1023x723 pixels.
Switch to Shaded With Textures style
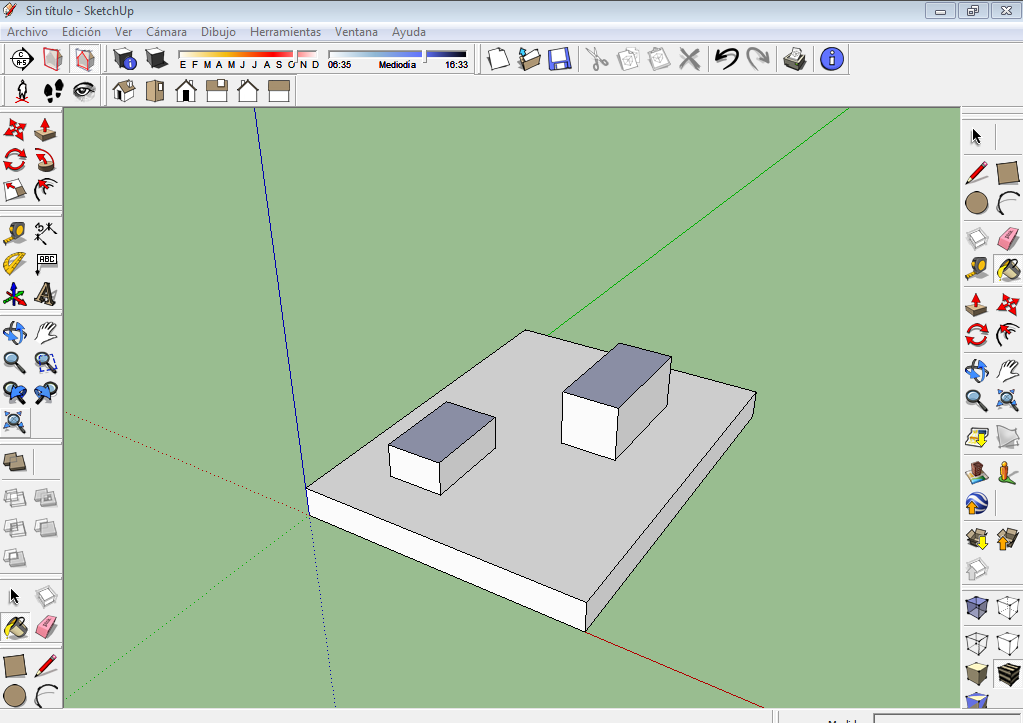pyautogui.click(x=1007, y=674)
